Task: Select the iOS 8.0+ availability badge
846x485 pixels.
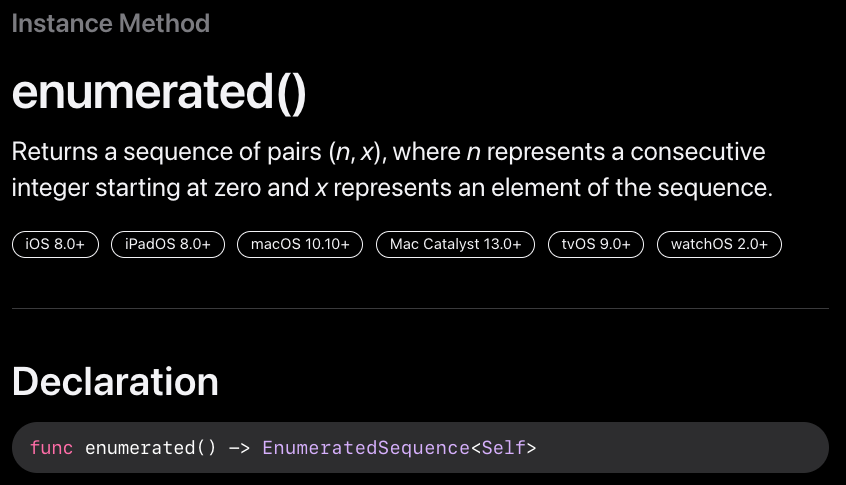Action: (x=55, y=244)
